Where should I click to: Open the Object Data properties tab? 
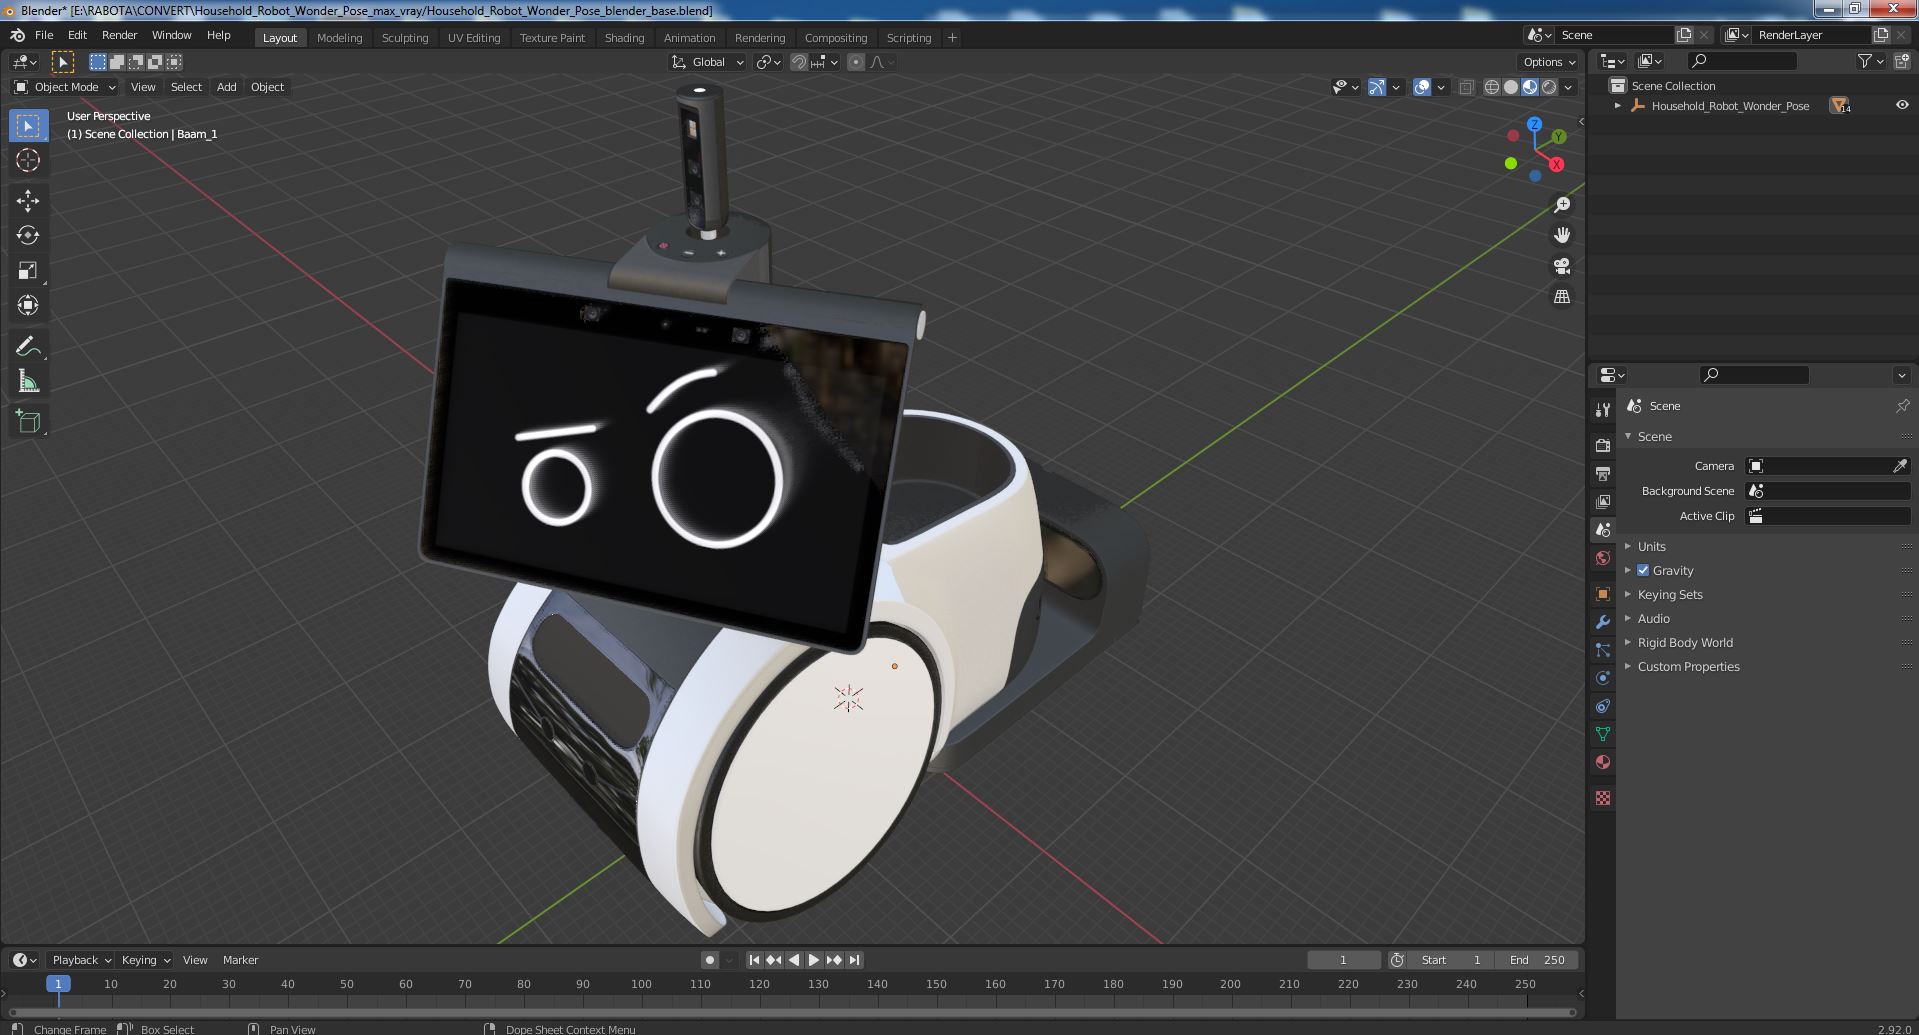click(1603, 734)
